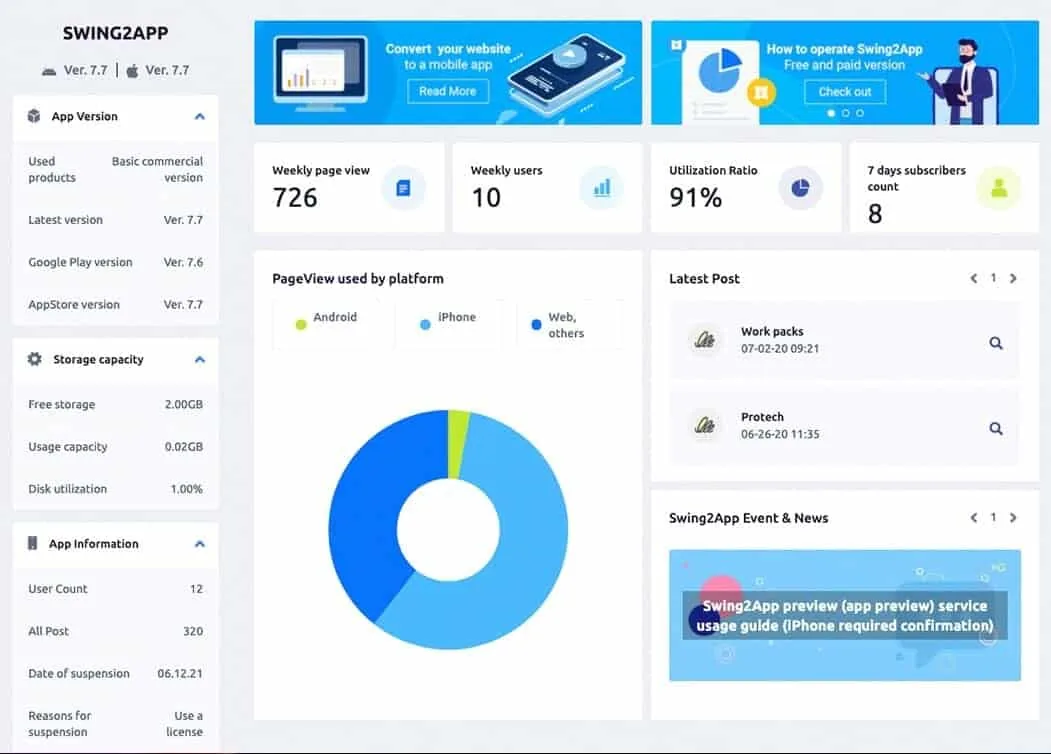Image resolution: width=1051 pixels, height=754 pixels.
Task: Click the Check out banner button
Action: click(844, 91)
